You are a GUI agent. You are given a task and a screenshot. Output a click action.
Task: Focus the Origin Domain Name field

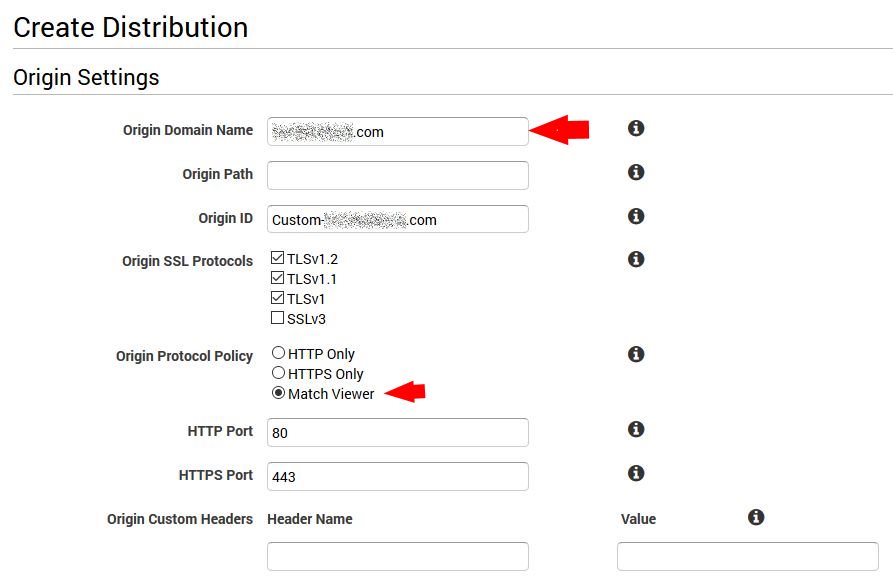pyautogui.click(x=398, y=132)
